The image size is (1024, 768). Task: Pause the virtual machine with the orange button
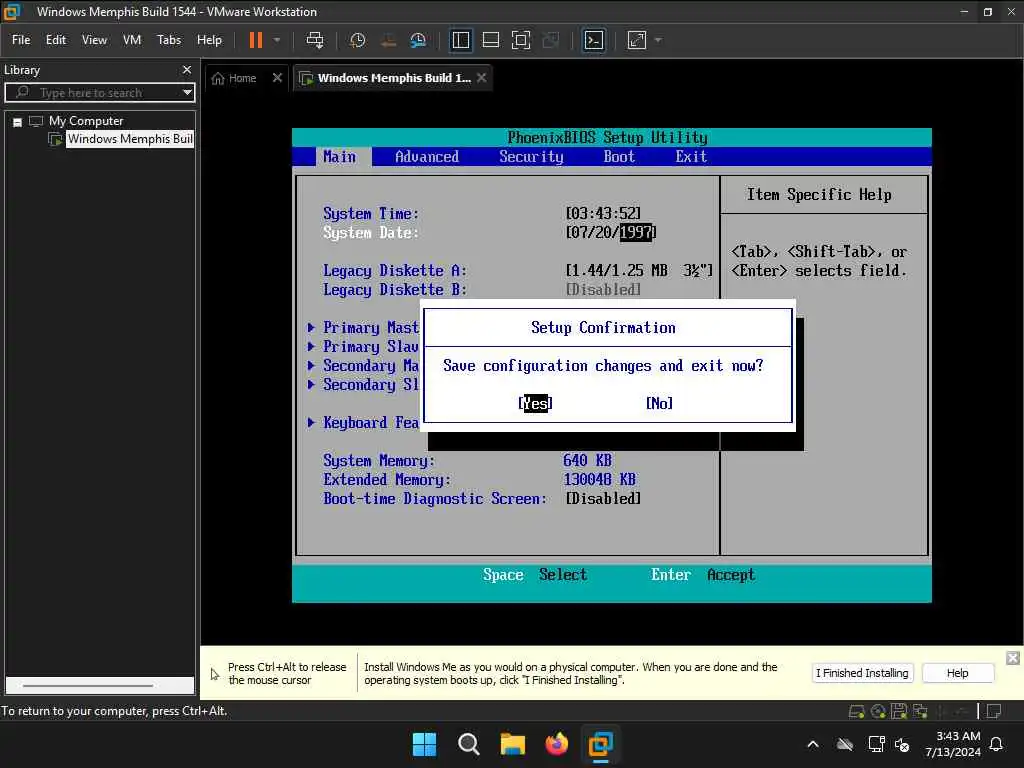click(255, 40)
